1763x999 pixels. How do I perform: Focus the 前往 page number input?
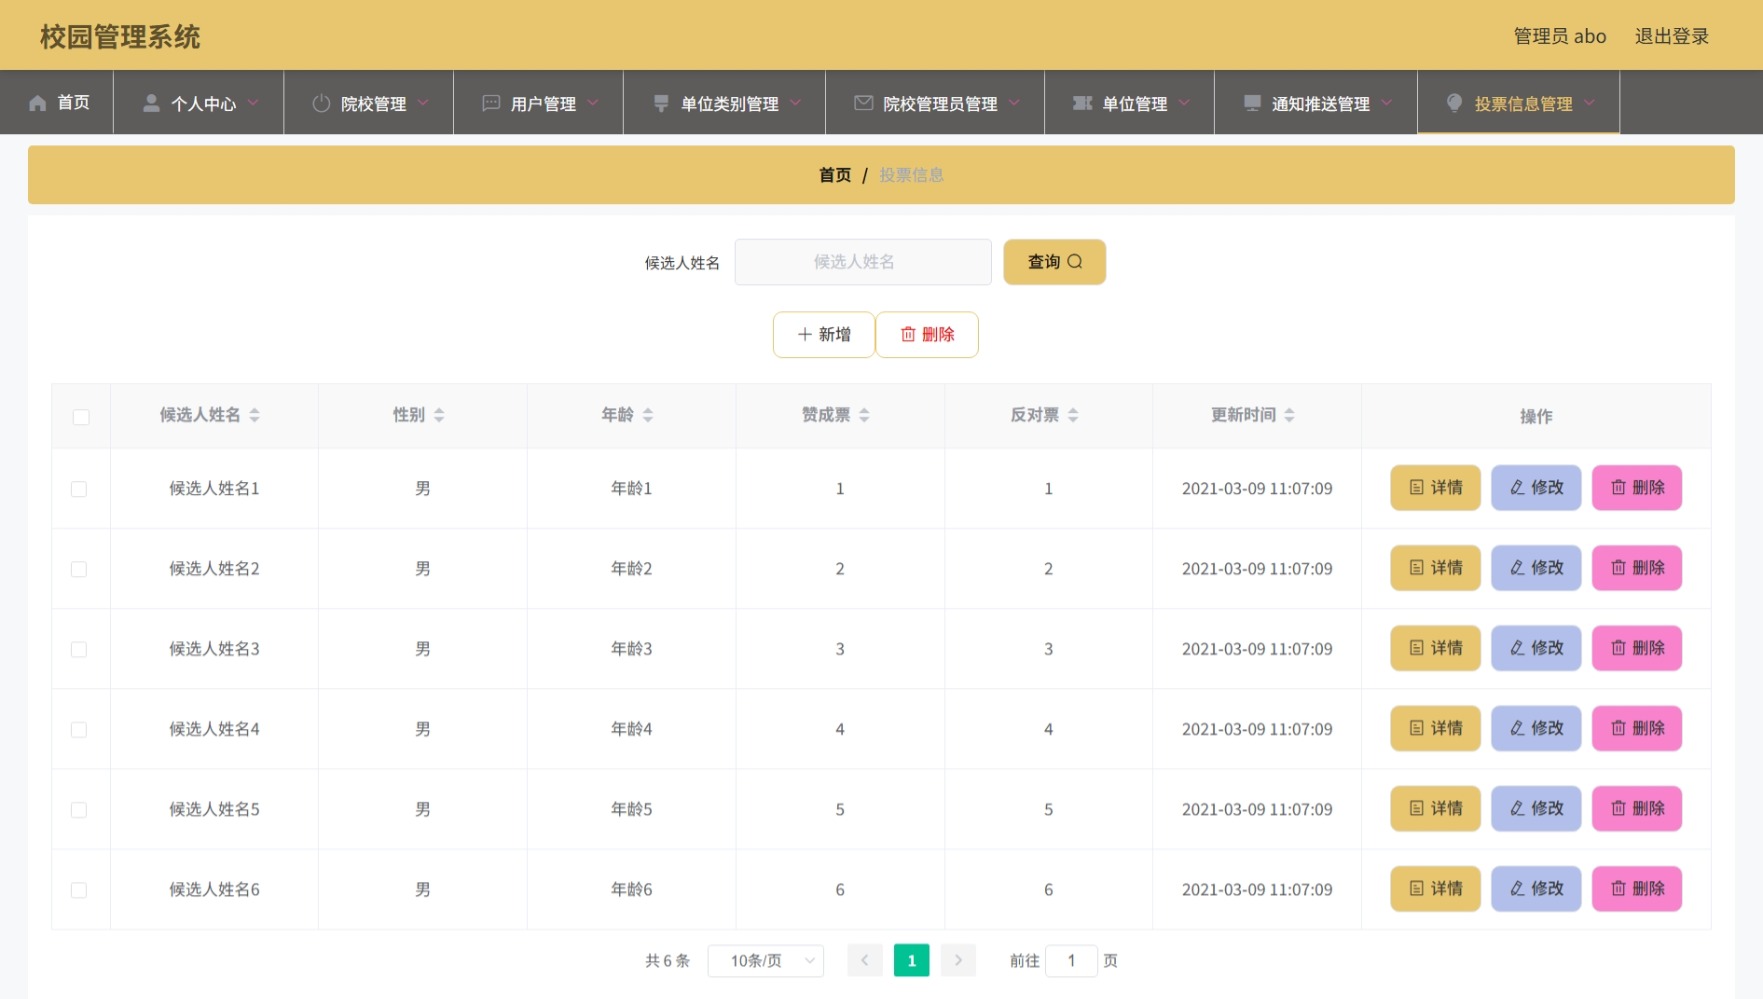pos(1071,960)
